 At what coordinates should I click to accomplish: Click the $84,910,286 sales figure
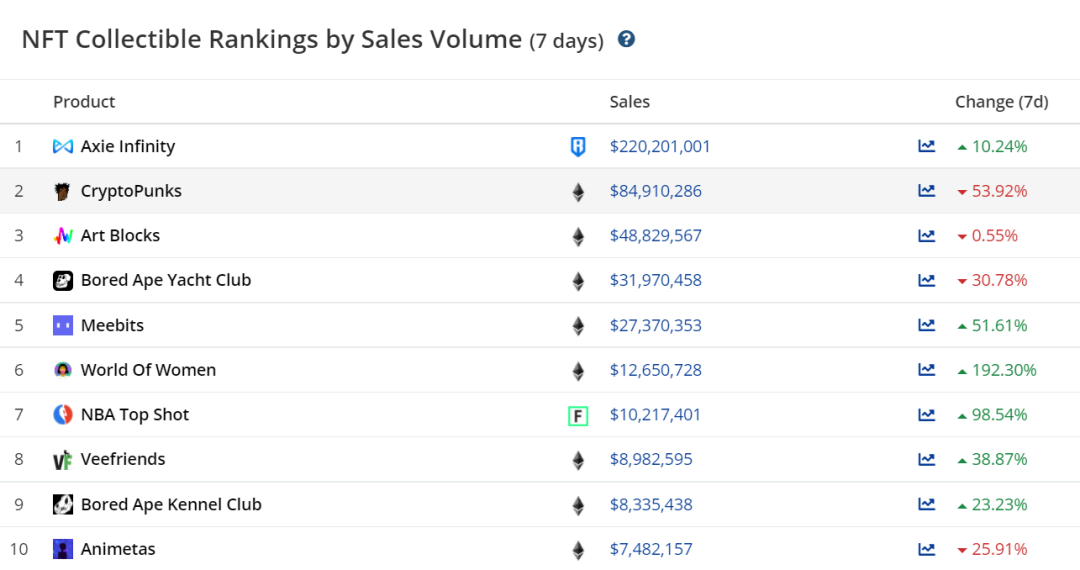656,191
